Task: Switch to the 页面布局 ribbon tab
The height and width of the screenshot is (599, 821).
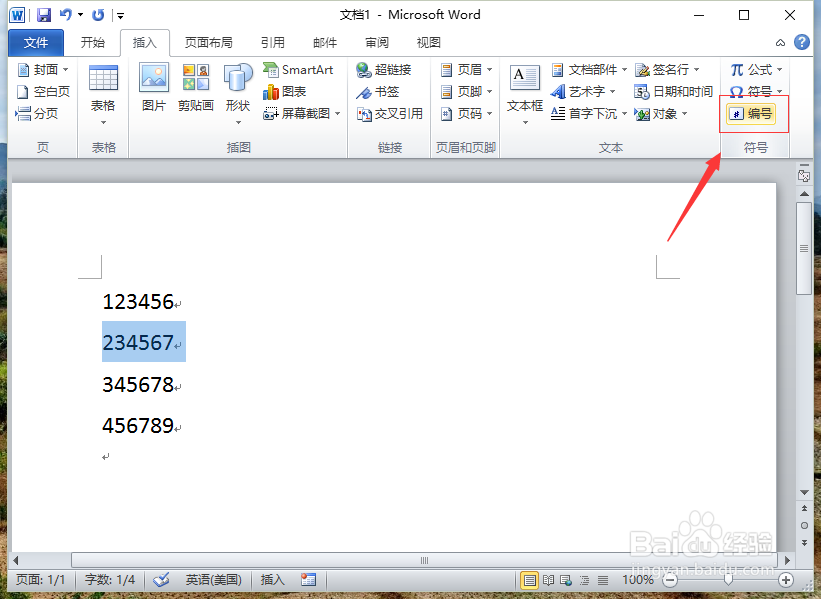Action: tap(209, 42)
